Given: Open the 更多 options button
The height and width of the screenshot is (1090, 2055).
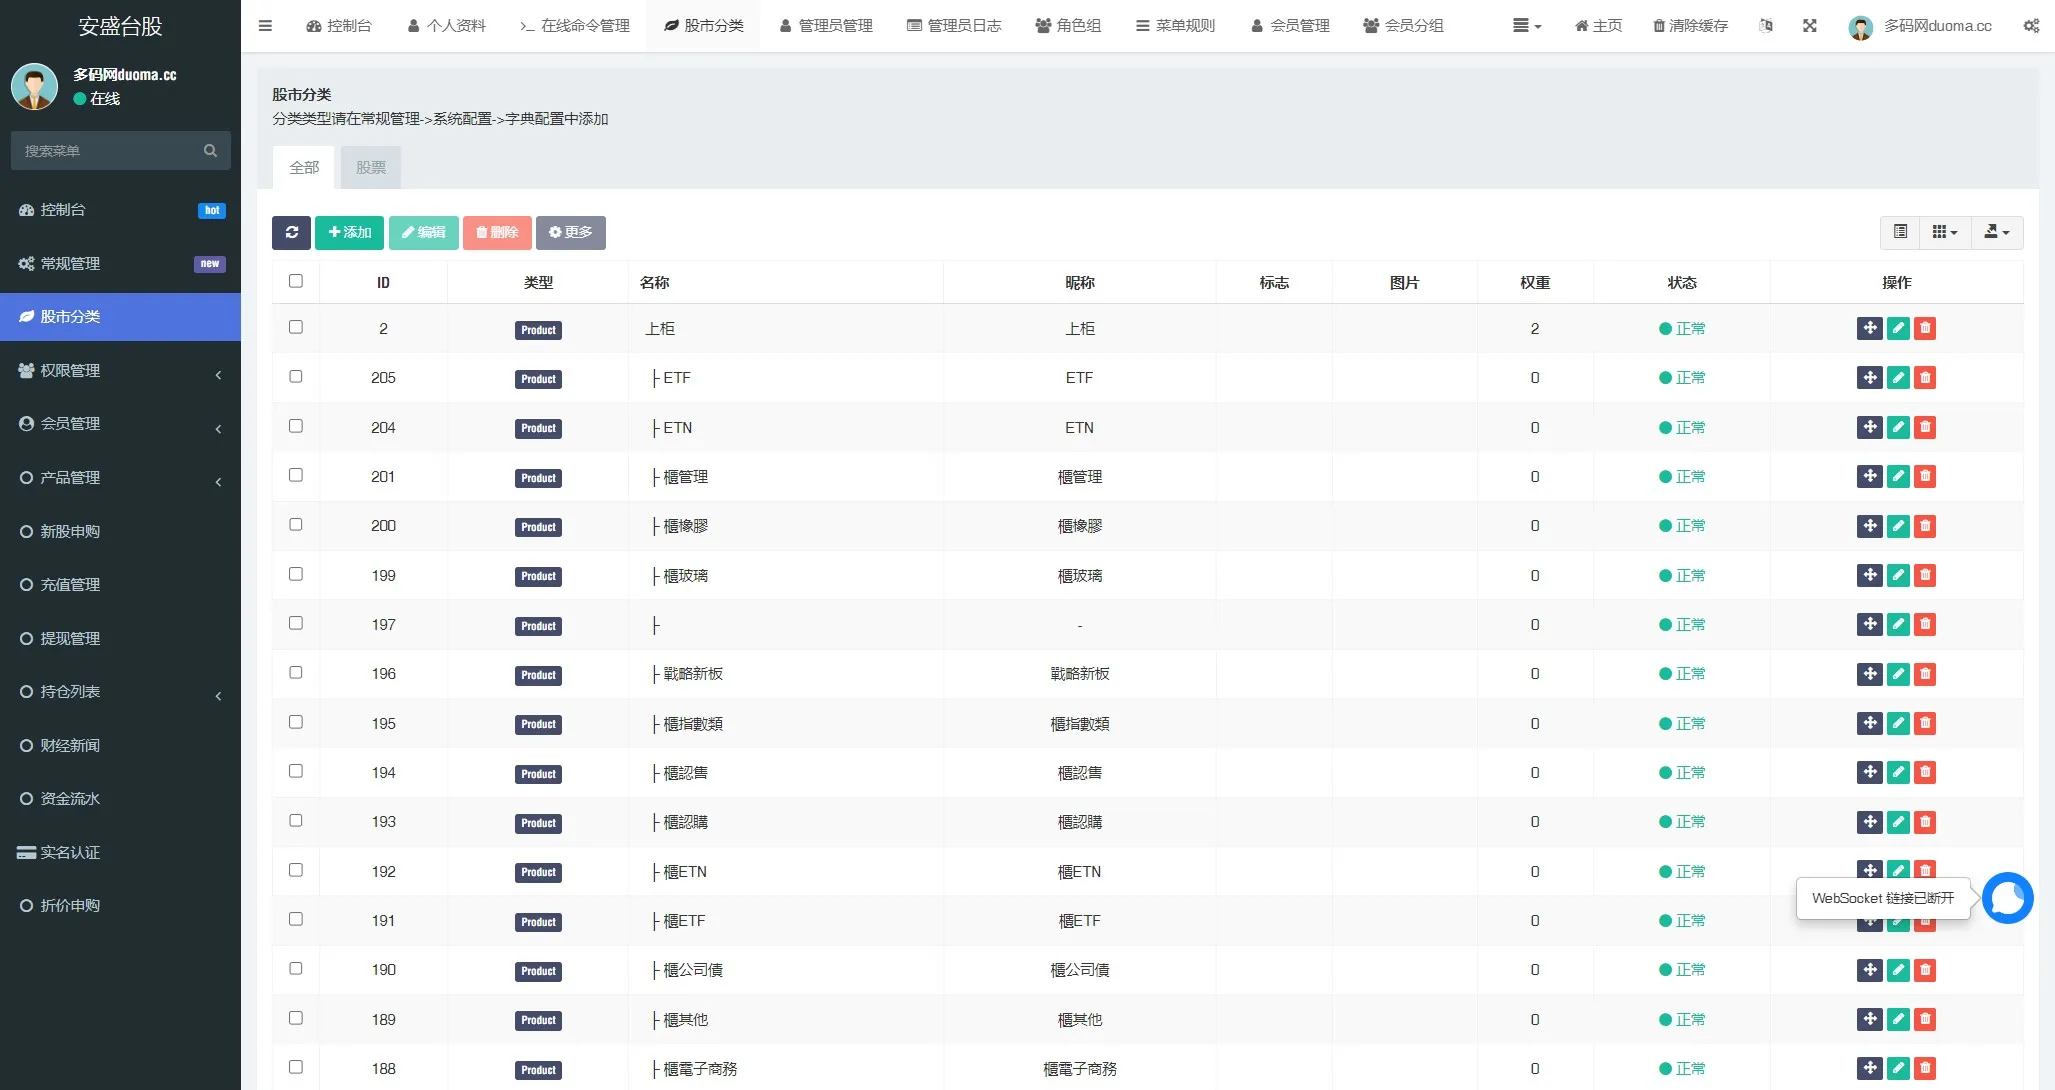Looking at the screenshot, I should (x=571, y=232).
